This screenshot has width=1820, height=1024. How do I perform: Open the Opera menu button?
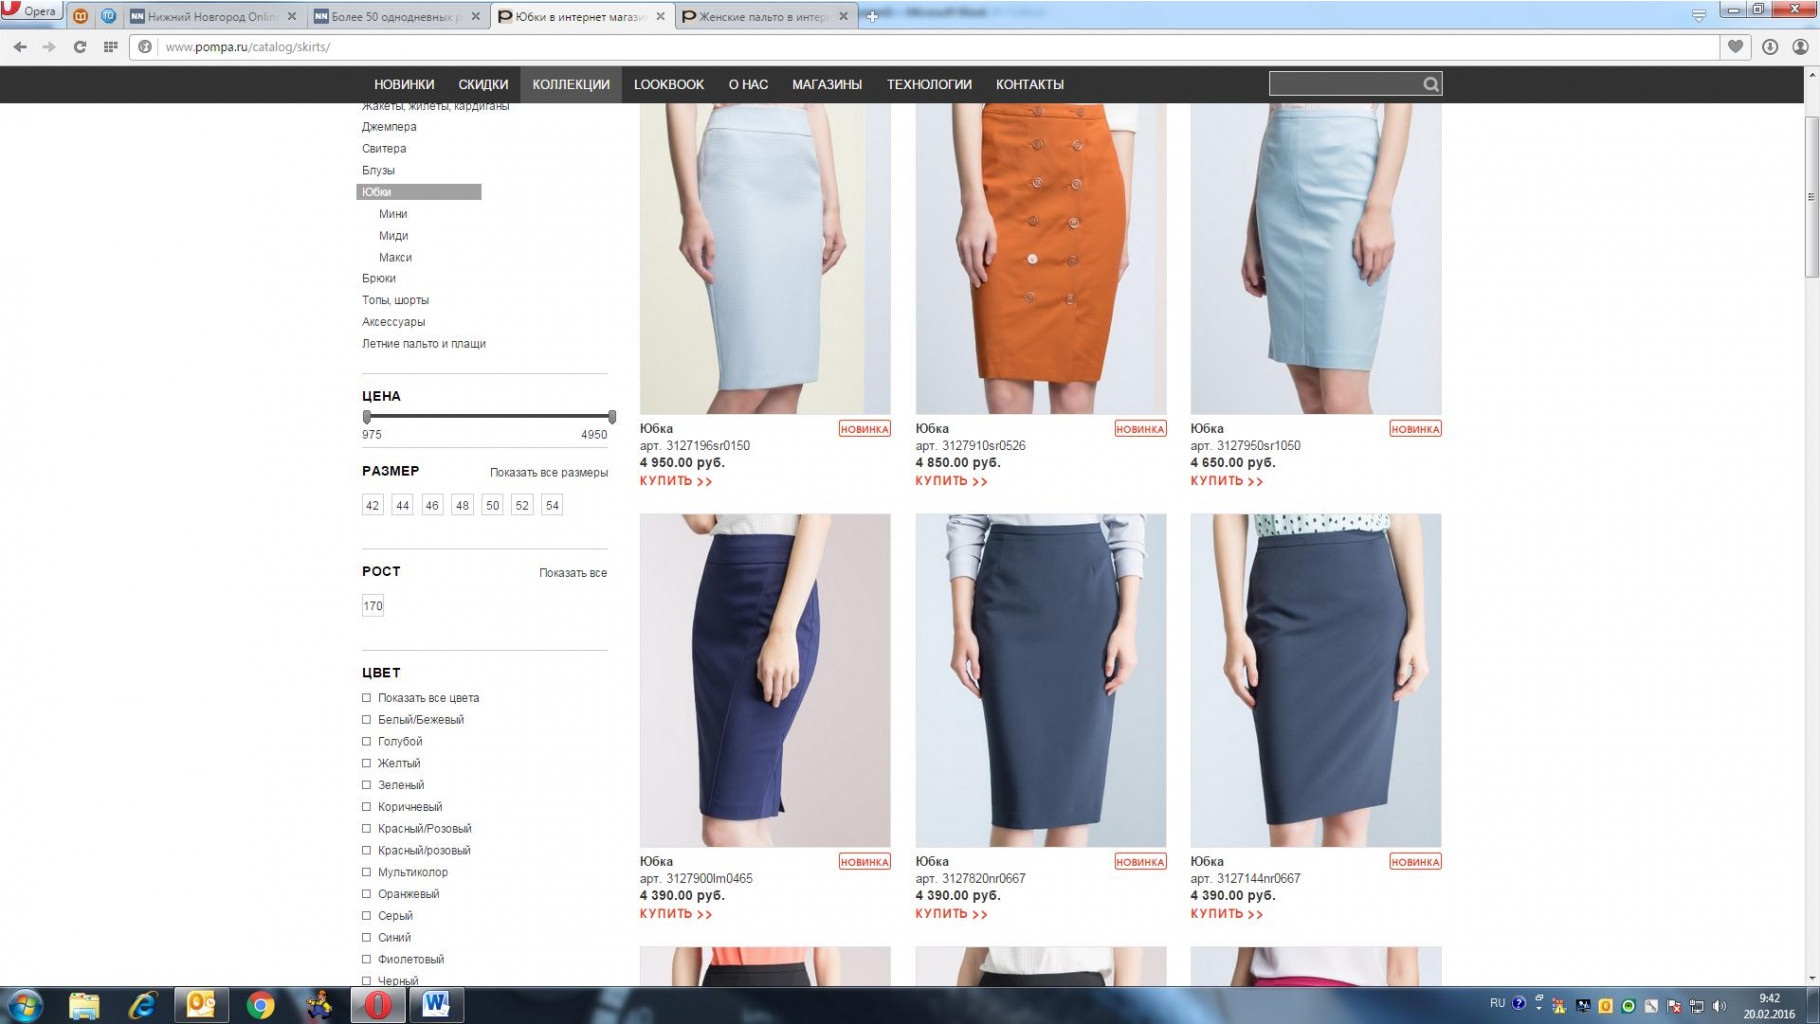coord(31,12)
